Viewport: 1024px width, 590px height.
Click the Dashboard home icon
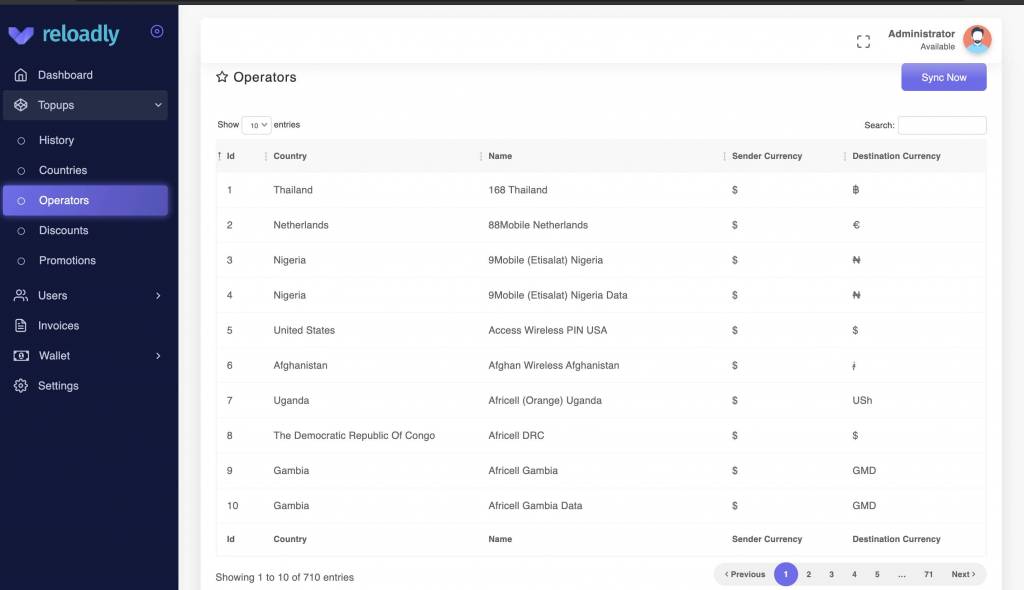coord(21,75)
